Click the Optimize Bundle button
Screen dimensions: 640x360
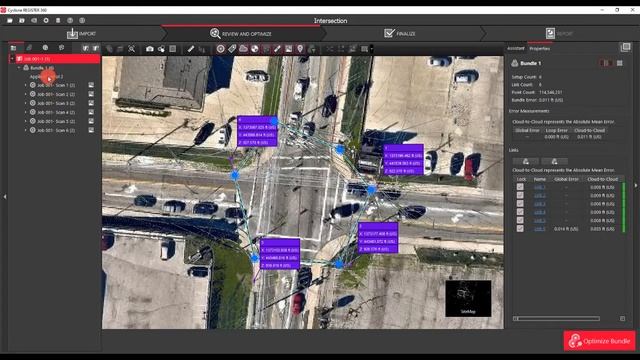click(600, 341)
